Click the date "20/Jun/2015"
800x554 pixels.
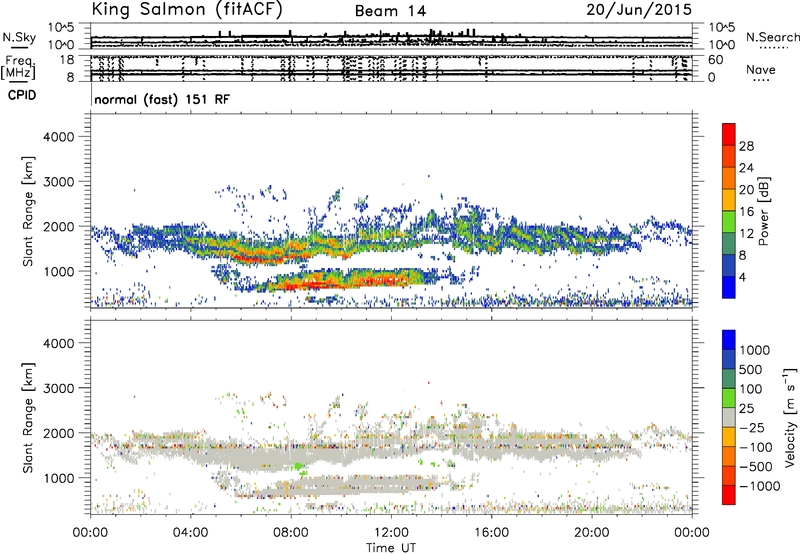(639, 10)
